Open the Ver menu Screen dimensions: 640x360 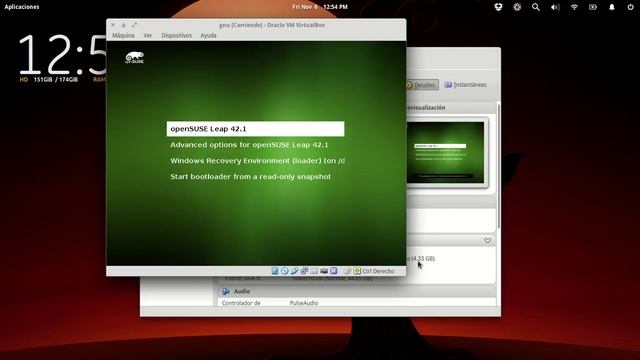[x=148, y=36]
